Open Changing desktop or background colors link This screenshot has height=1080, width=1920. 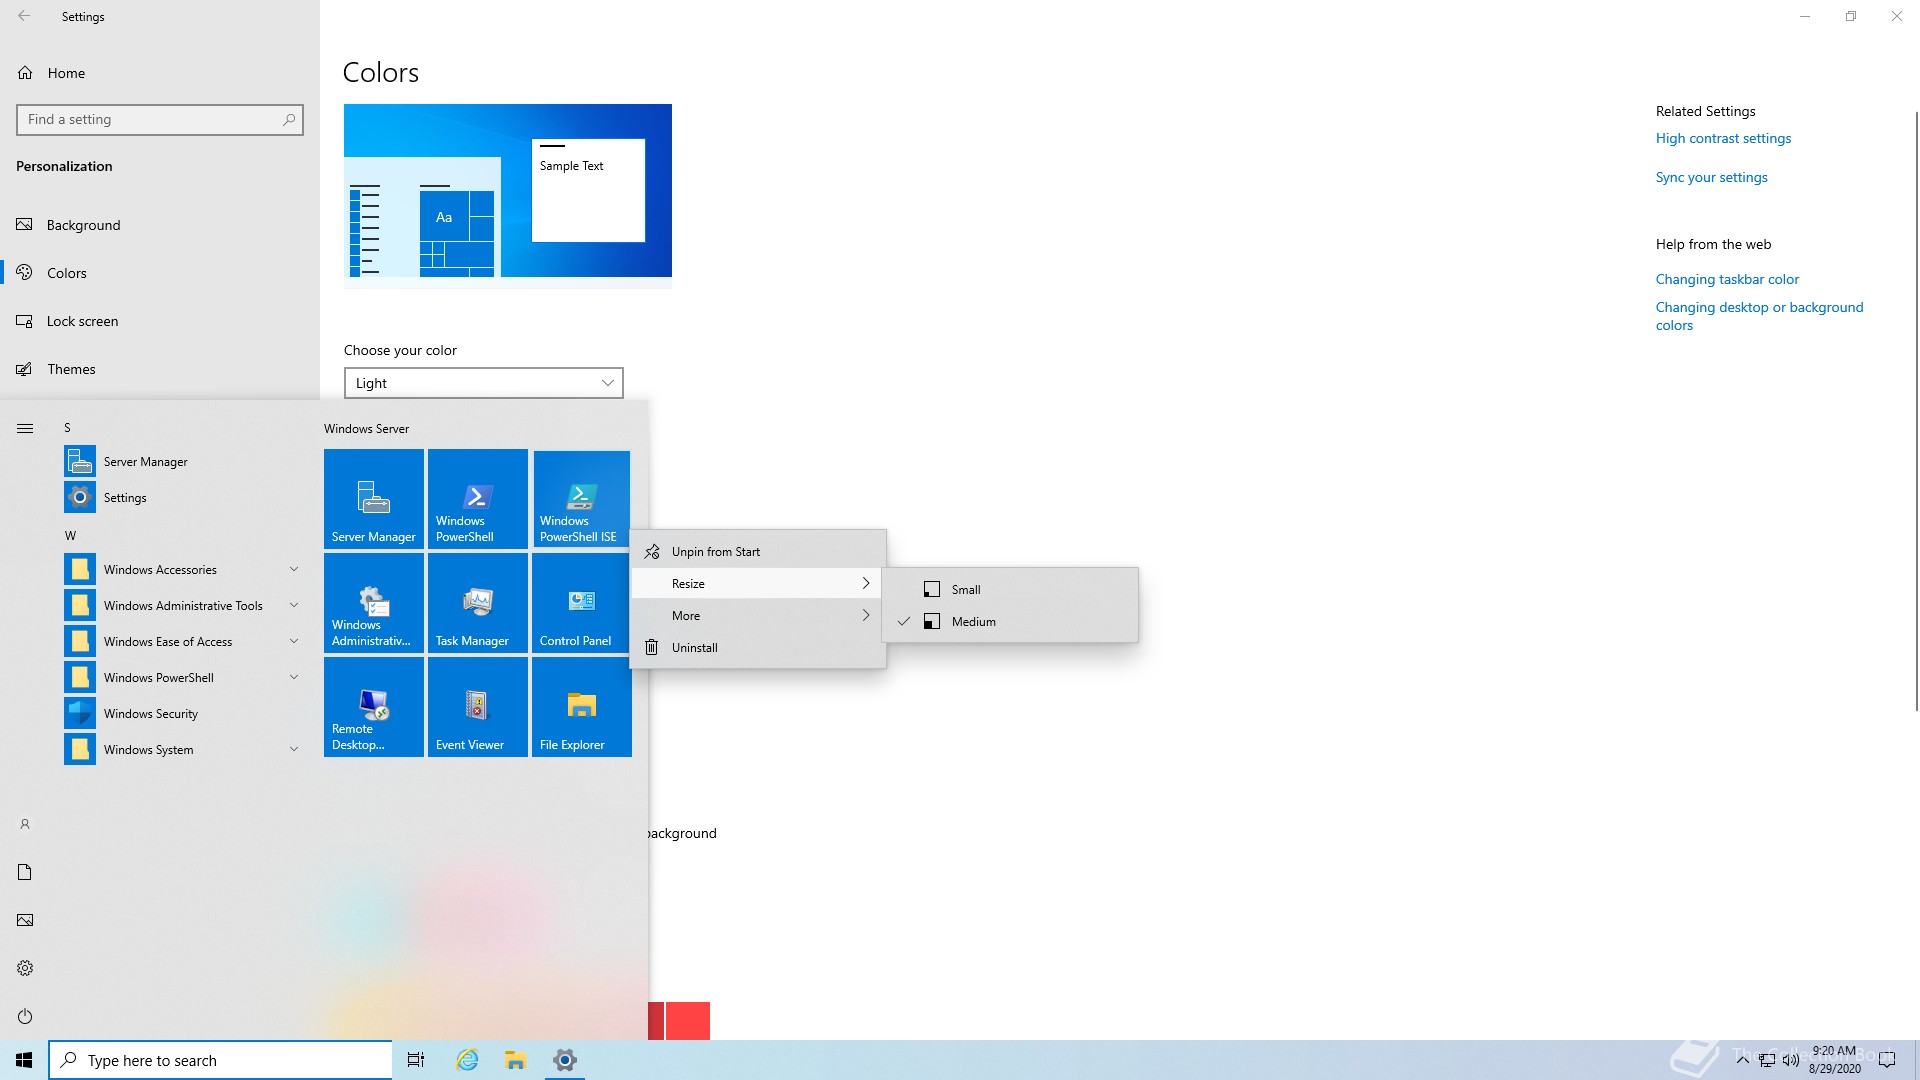coord(1759,316)
